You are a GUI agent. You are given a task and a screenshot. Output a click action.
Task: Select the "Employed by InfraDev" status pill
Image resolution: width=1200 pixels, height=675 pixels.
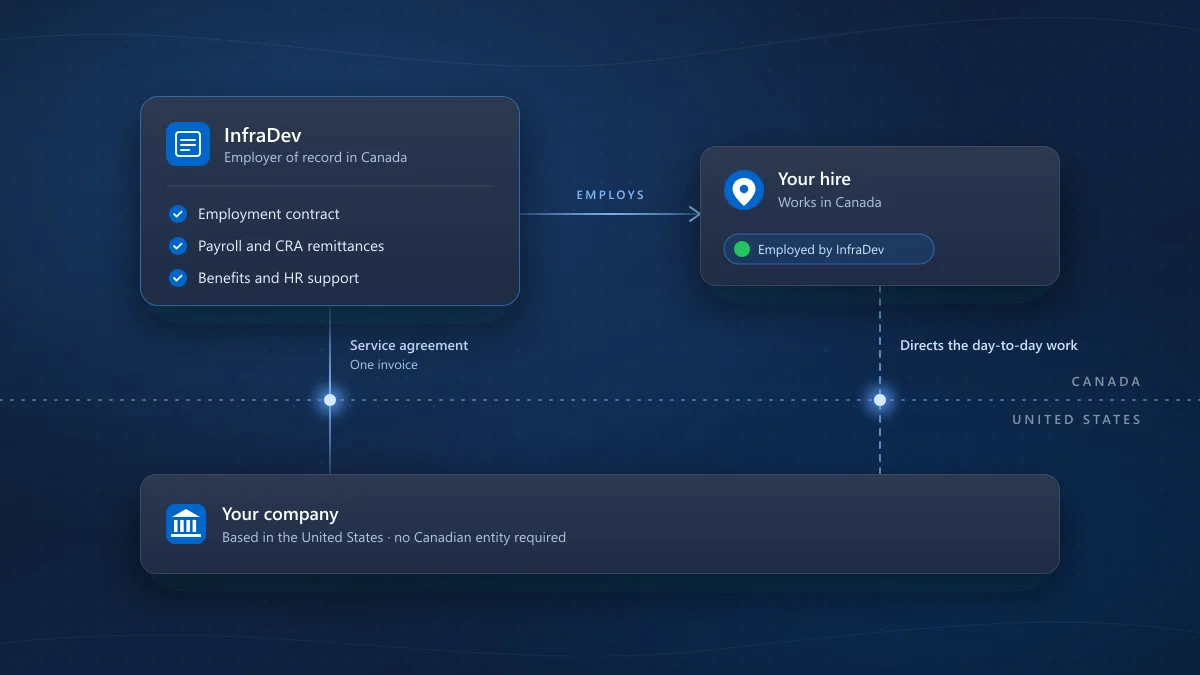(829, 249)
